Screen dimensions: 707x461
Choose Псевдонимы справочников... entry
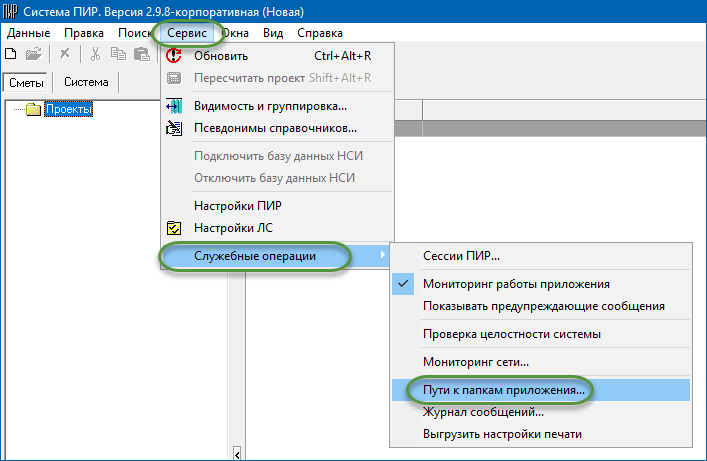pyautogui.click(x=277, y=128)
